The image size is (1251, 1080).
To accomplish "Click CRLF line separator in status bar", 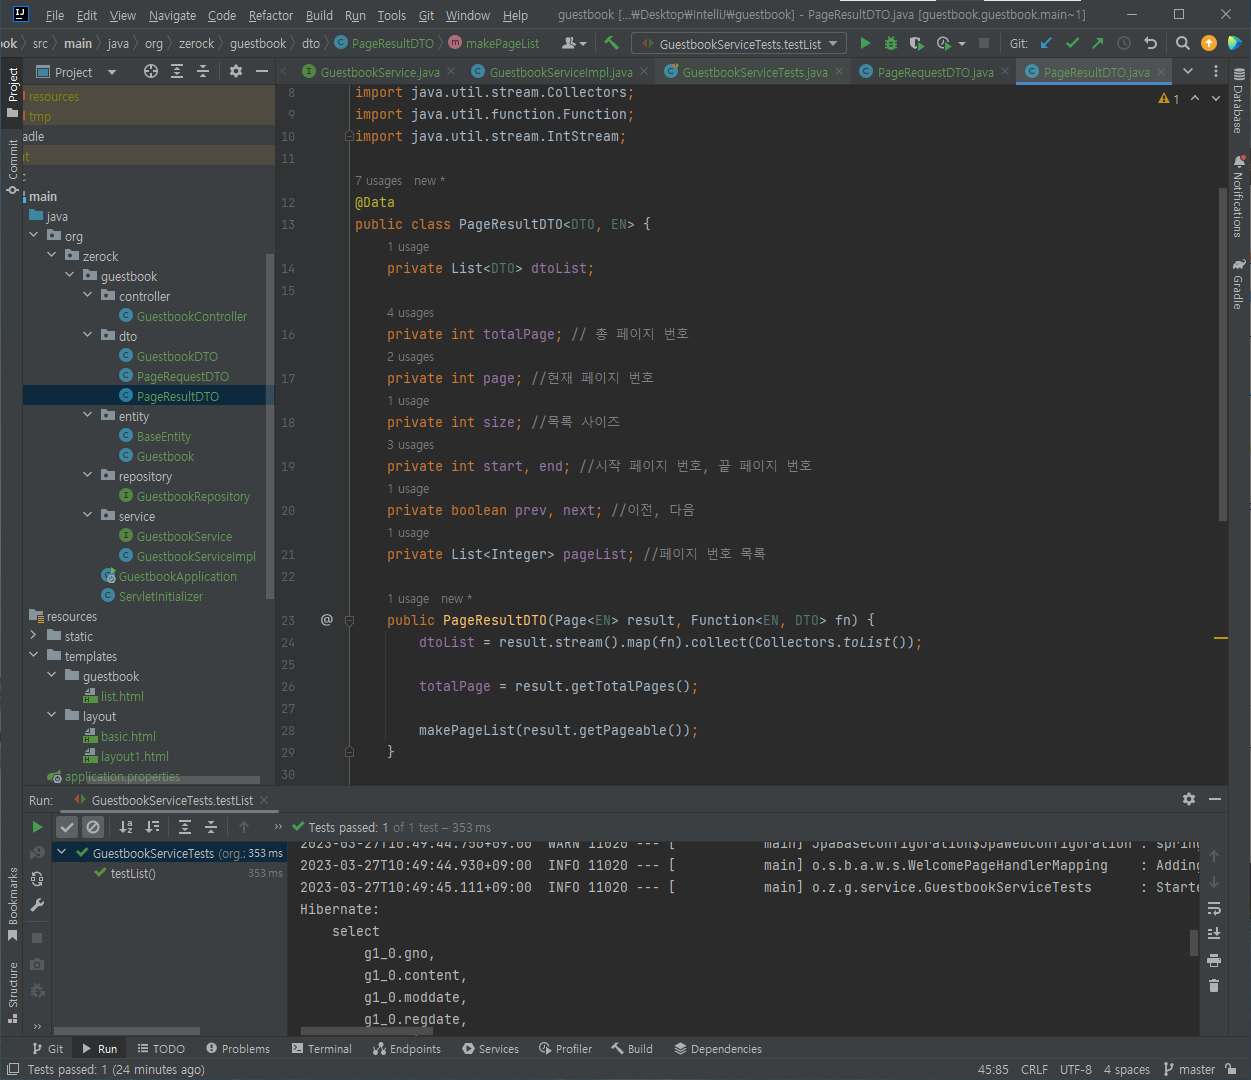I will pos(1034,1069).
